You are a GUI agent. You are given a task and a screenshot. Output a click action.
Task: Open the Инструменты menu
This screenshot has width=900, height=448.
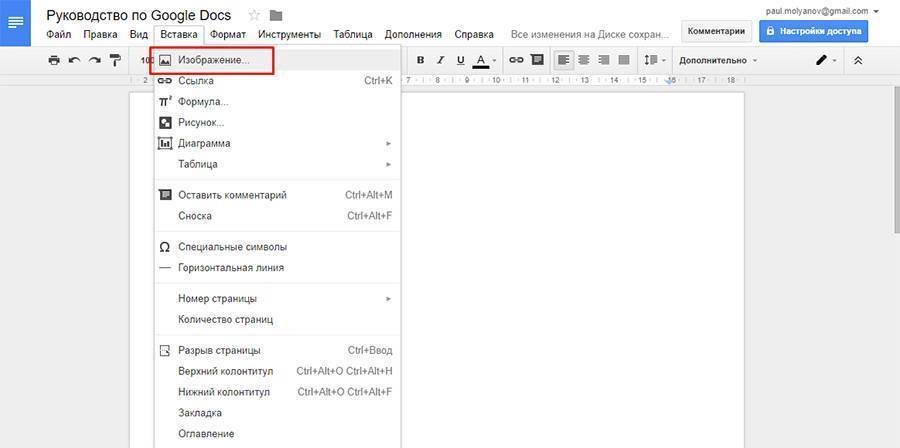click(289, 34)
